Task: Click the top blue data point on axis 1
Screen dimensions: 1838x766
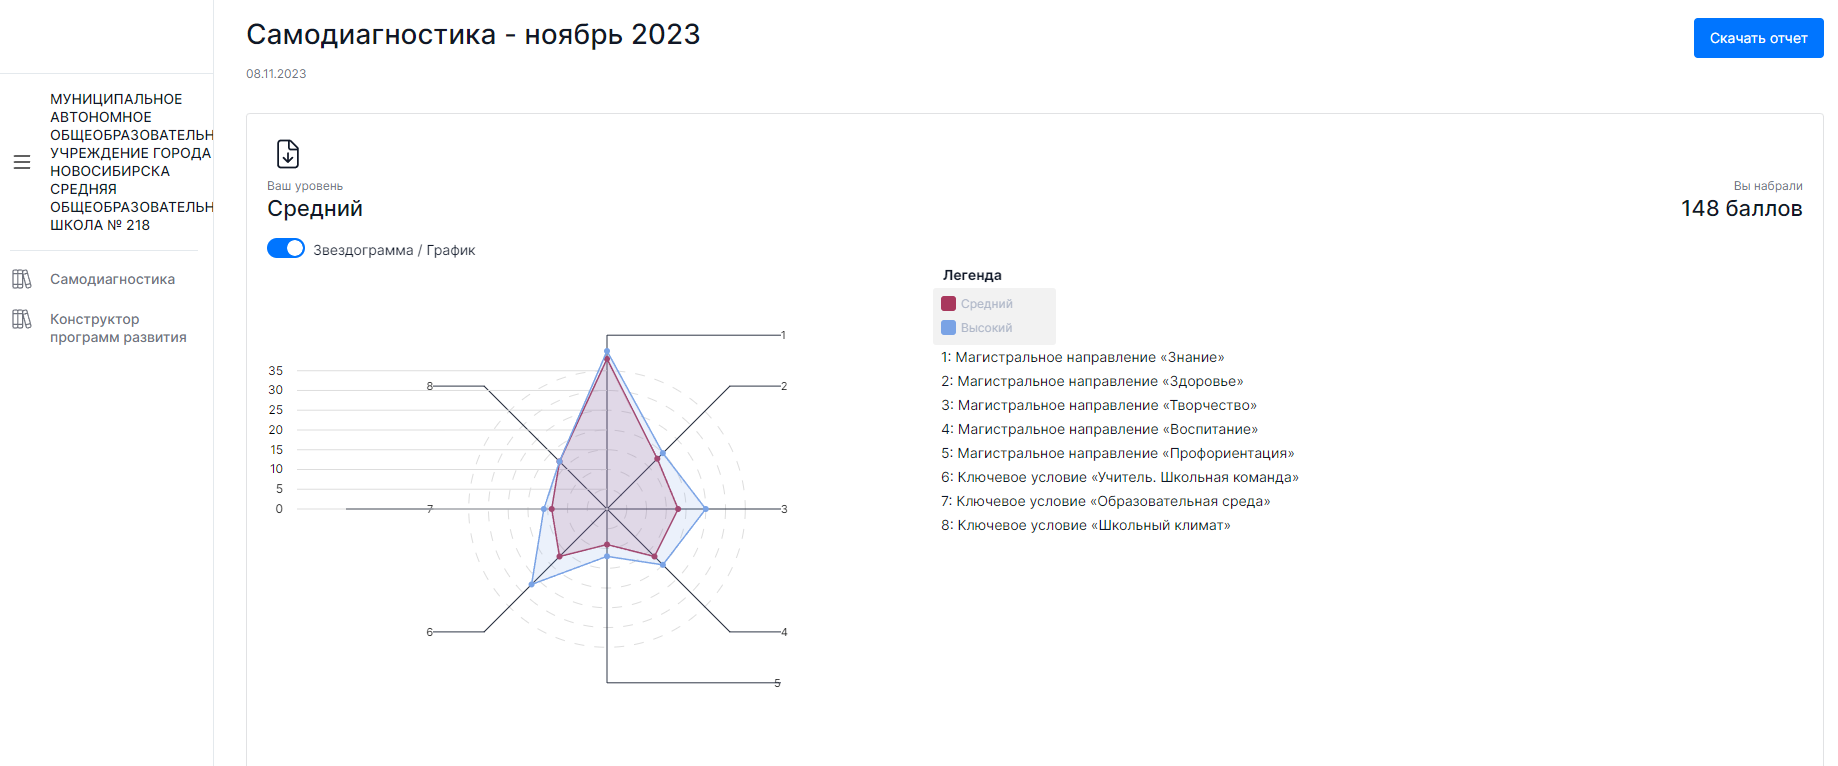Action: (607, 351)
